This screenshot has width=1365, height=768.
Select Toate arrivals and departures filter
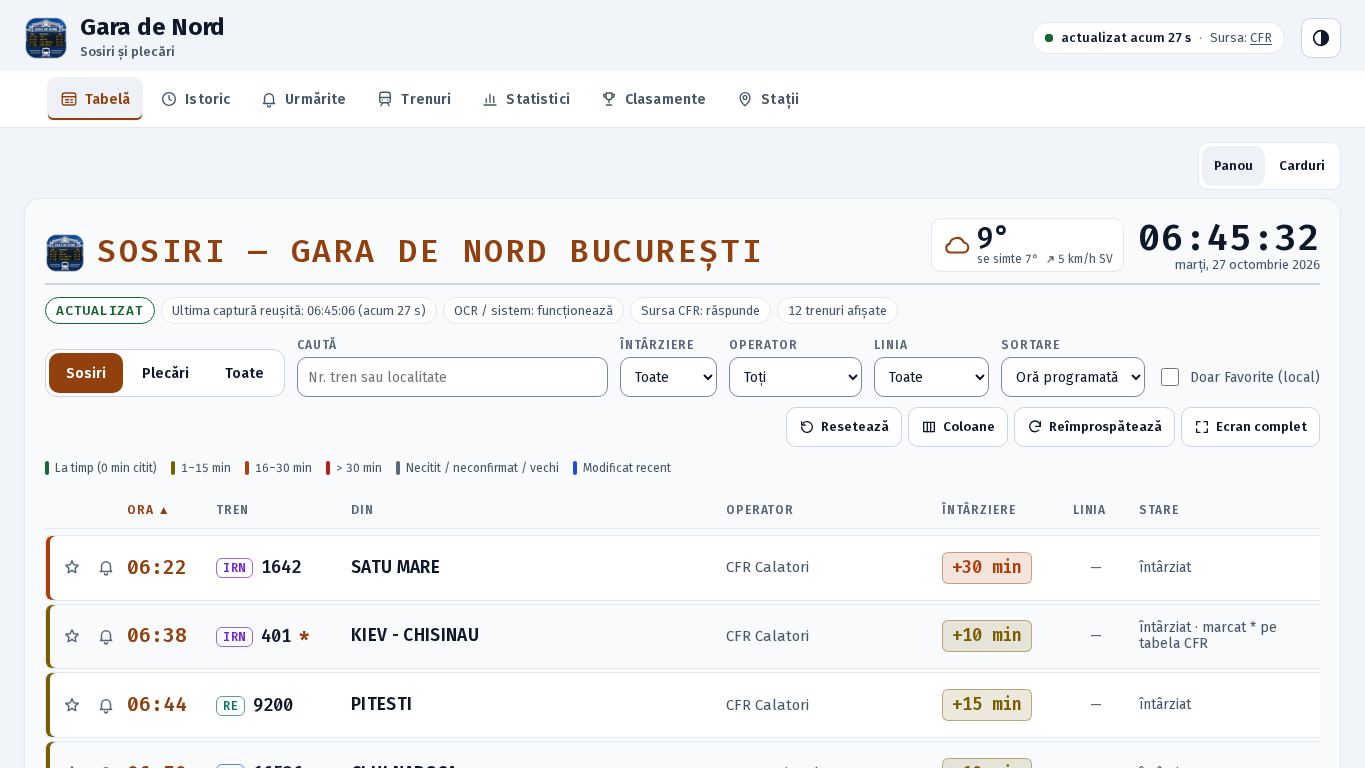pyautogui.click(x=244, y=373)
